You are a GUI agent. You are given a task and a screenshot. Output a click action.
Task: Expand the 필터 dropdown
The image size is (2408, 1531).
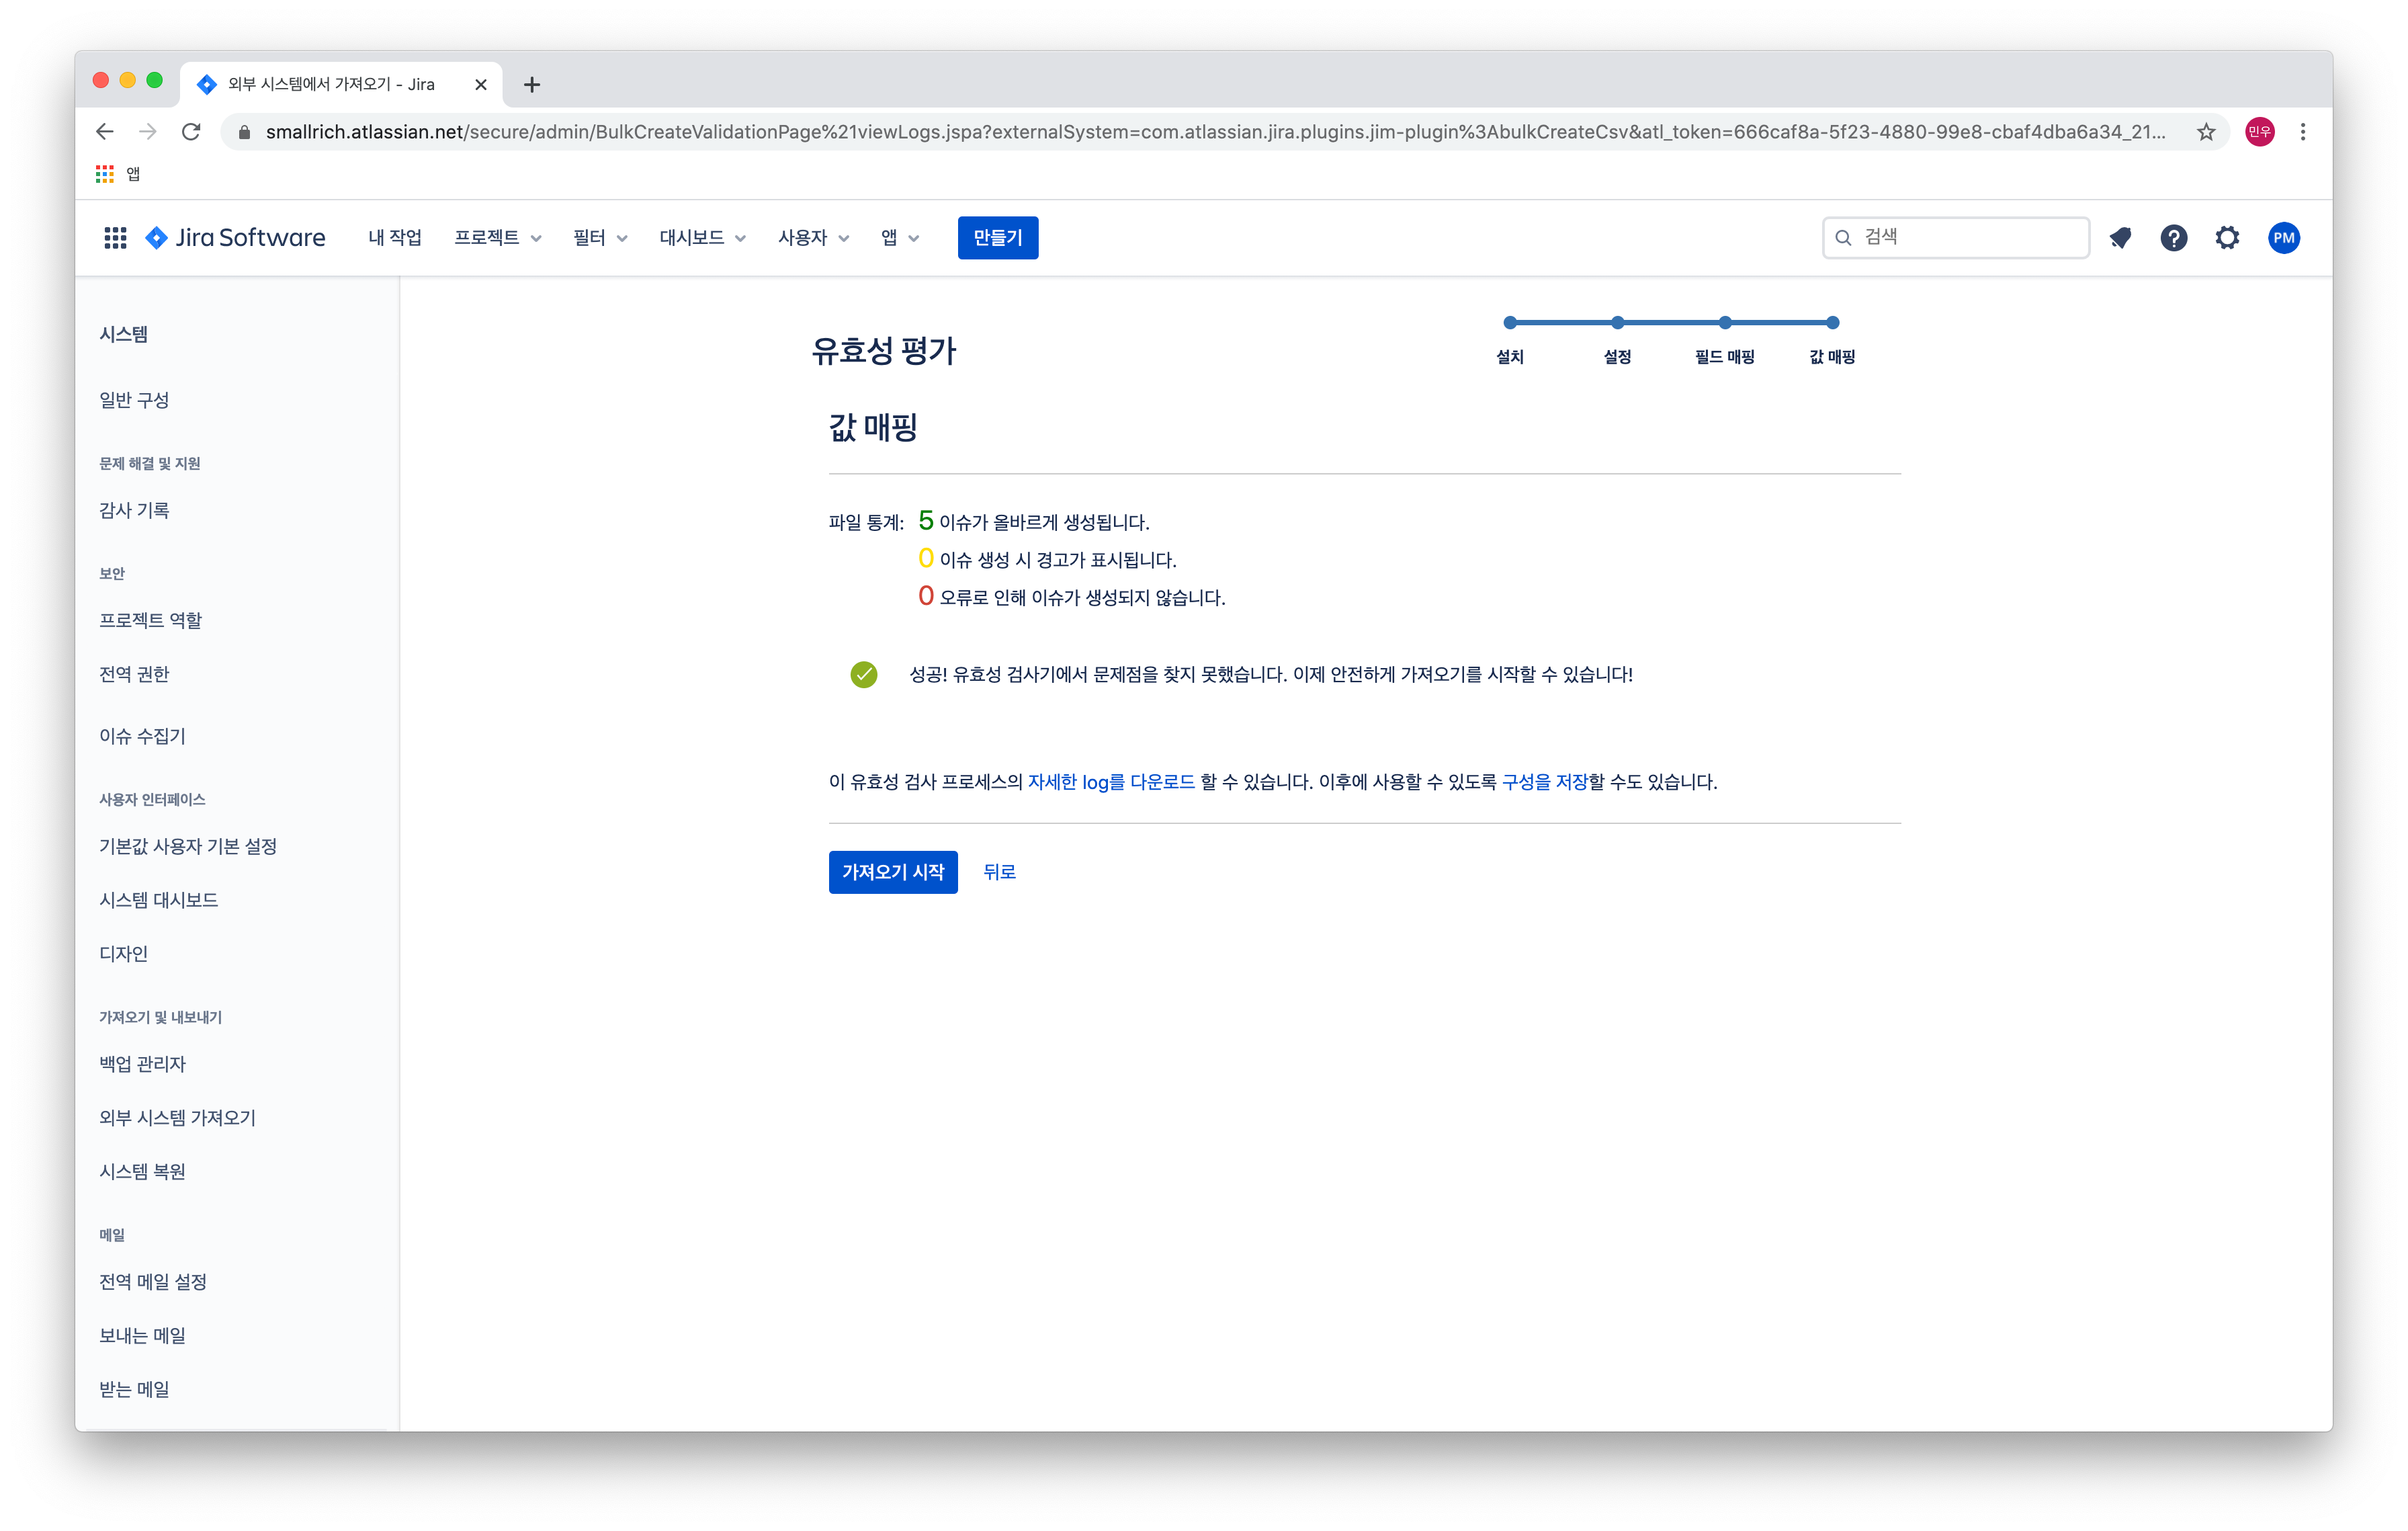pos(599,238)
